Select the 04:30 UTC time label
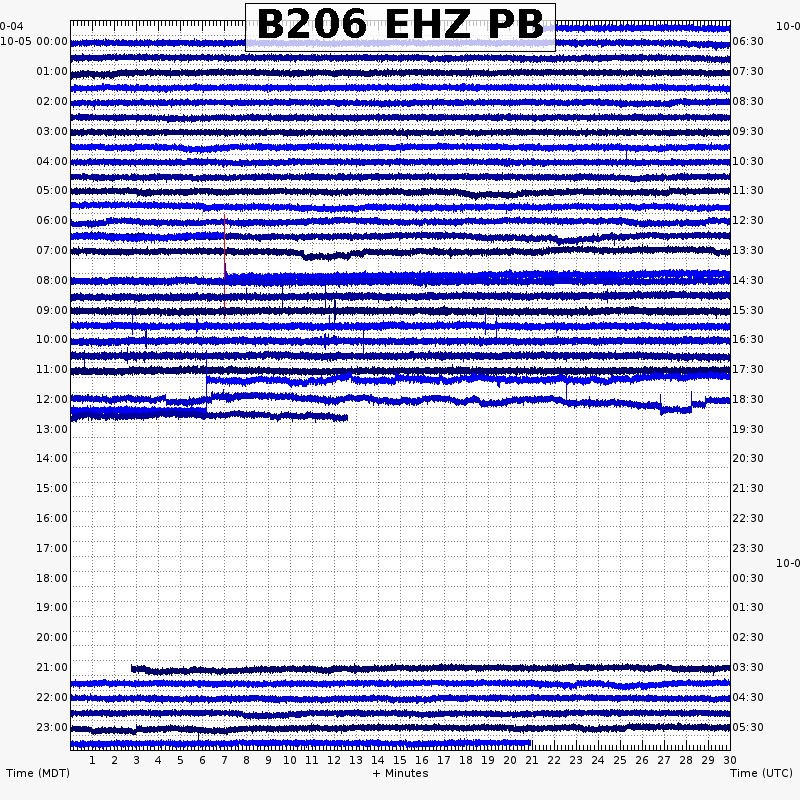This screenshot has height=800, width=800. pyautogui.click(x=748, y=697)
